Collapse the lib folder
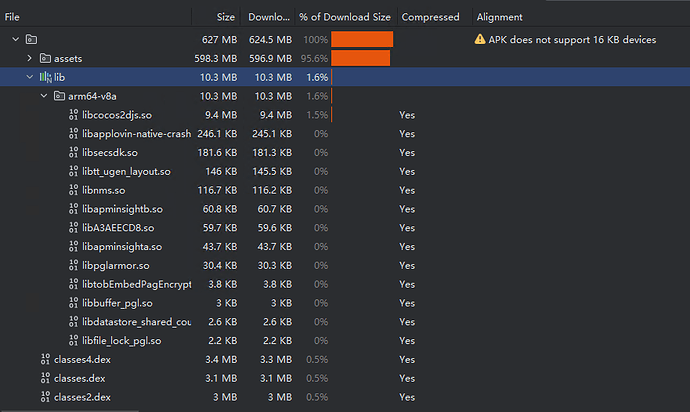This screenshot has width=690, height=412. (x=30, y=77)
